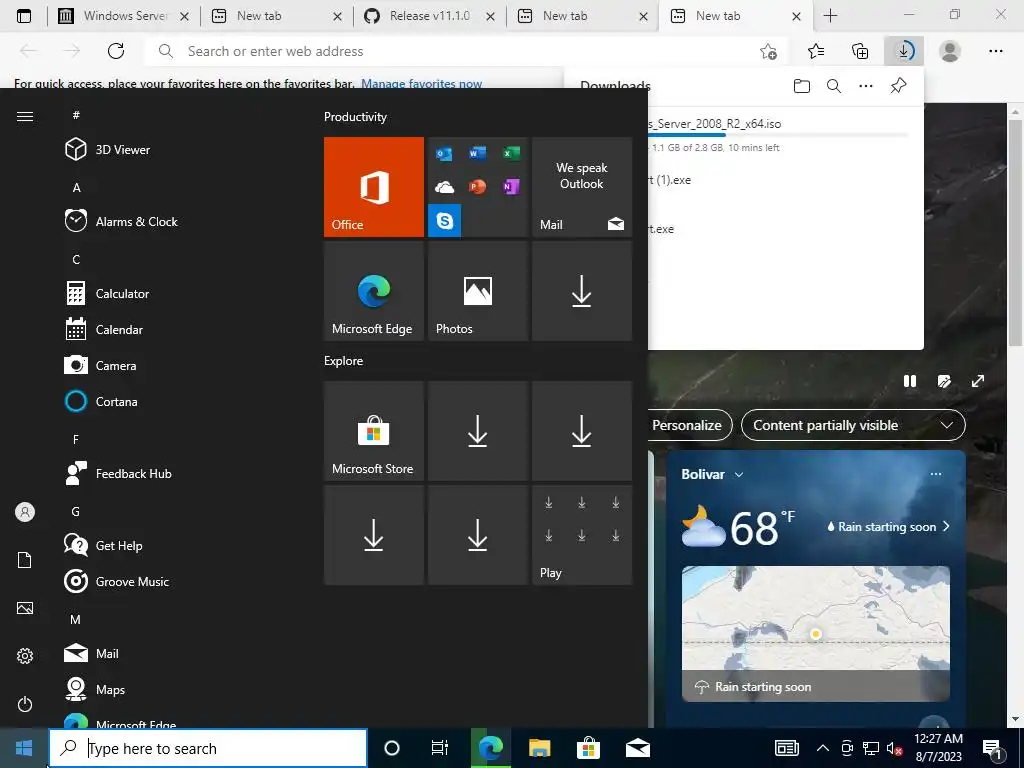This screenshot has height=768, width=1024.
Task: Open Mail from the app list
Action: tap(91, 653)
